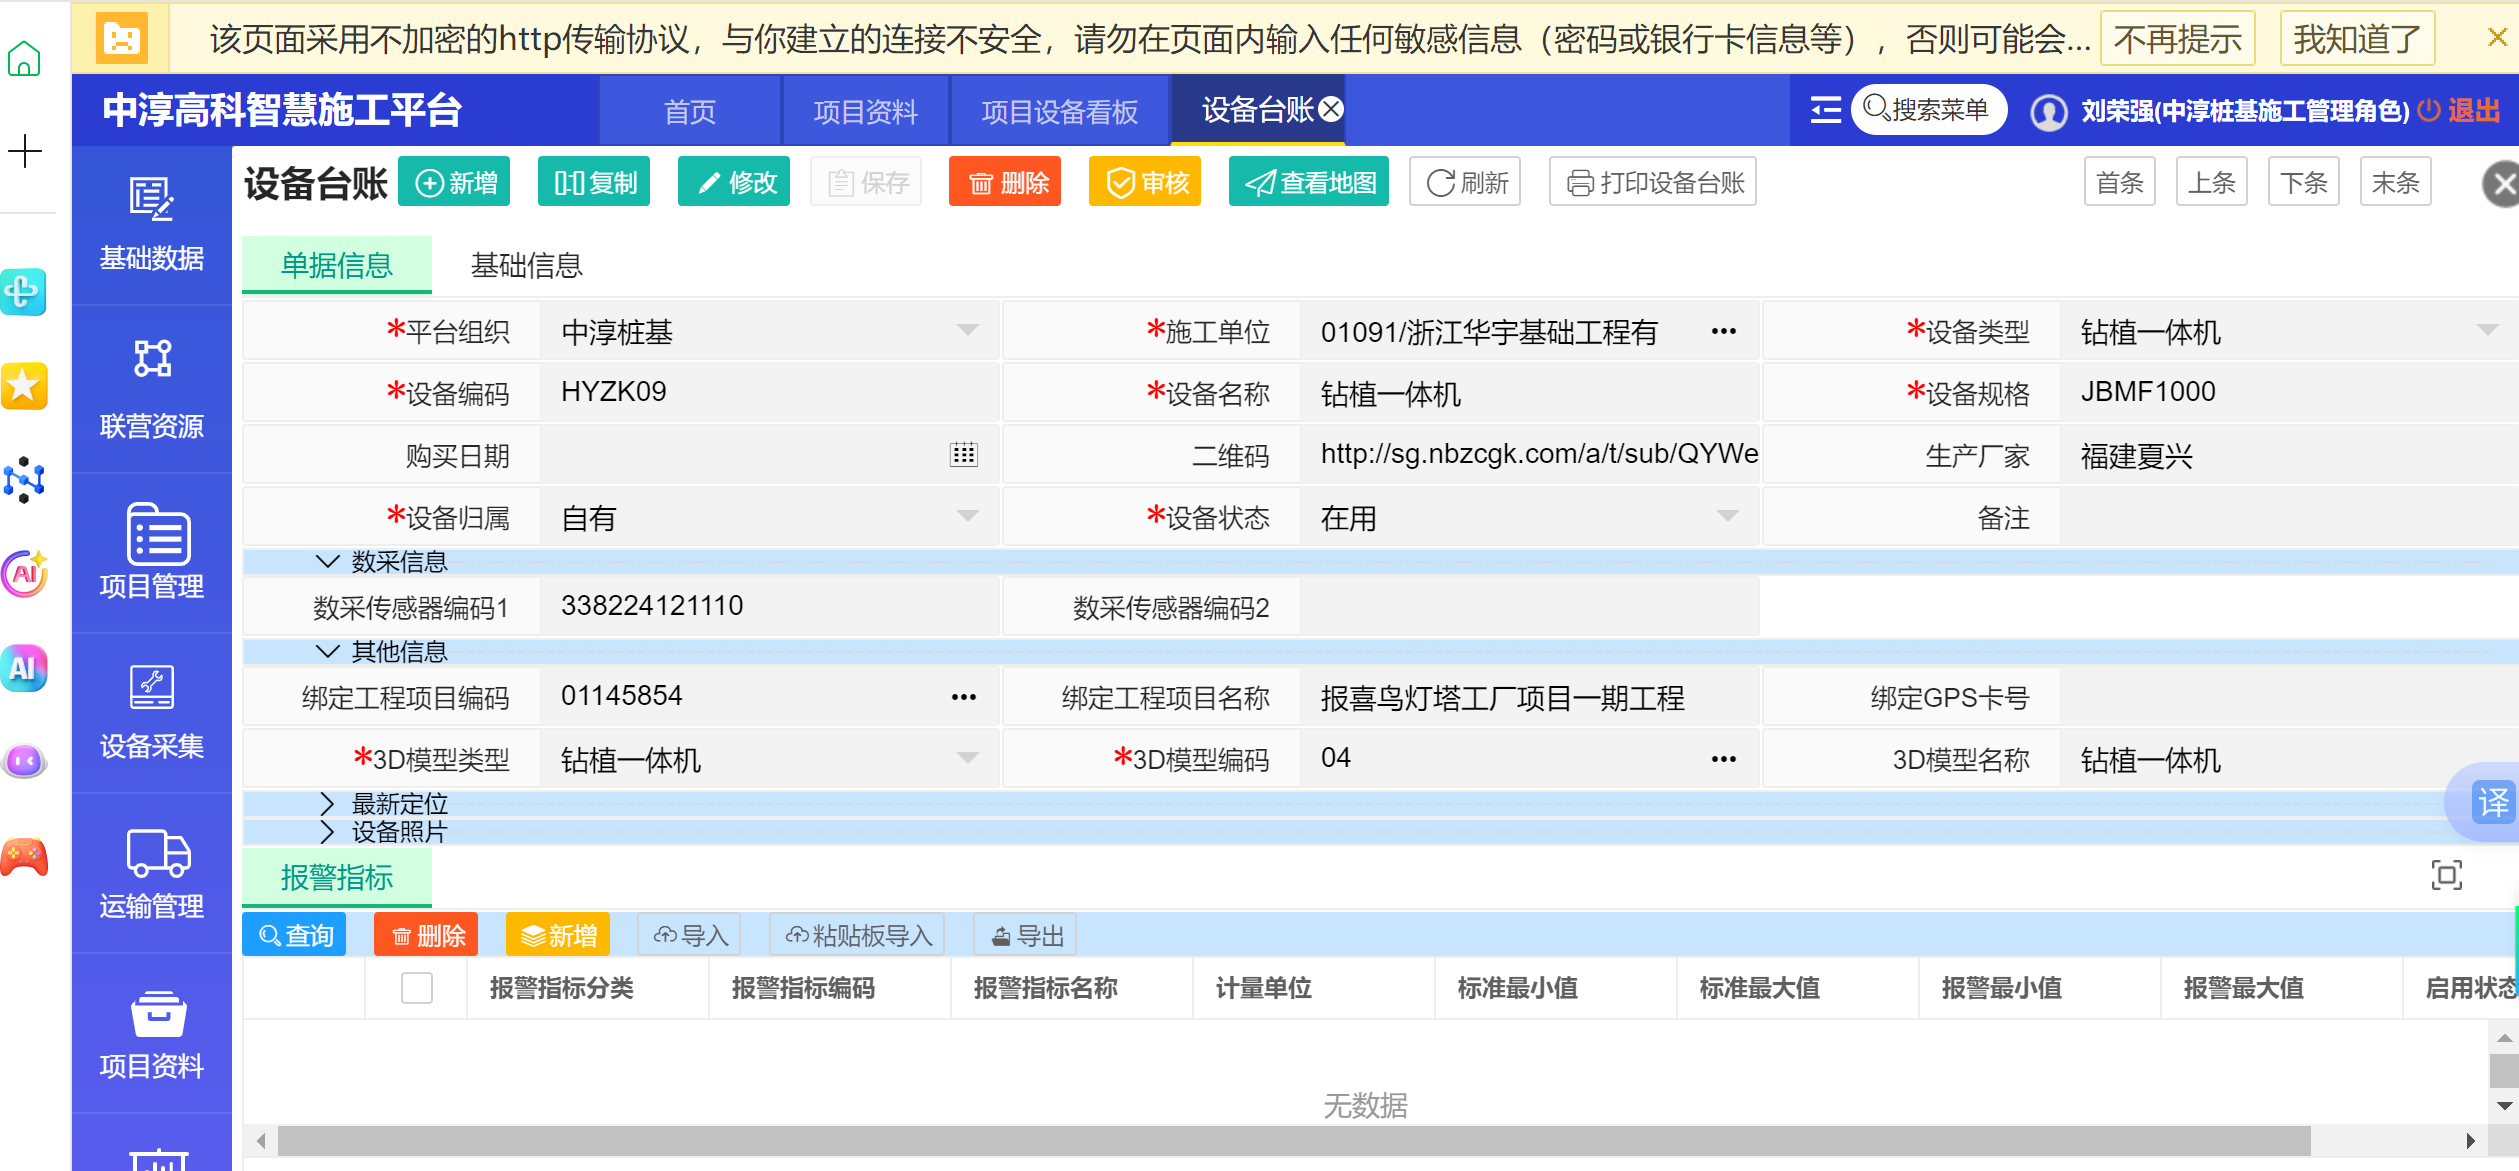Screen dimensions: 2519x1171
Task: Open the 平台组织 dropdown arrow
Action: pyautogui.click(x=967, y=331)
